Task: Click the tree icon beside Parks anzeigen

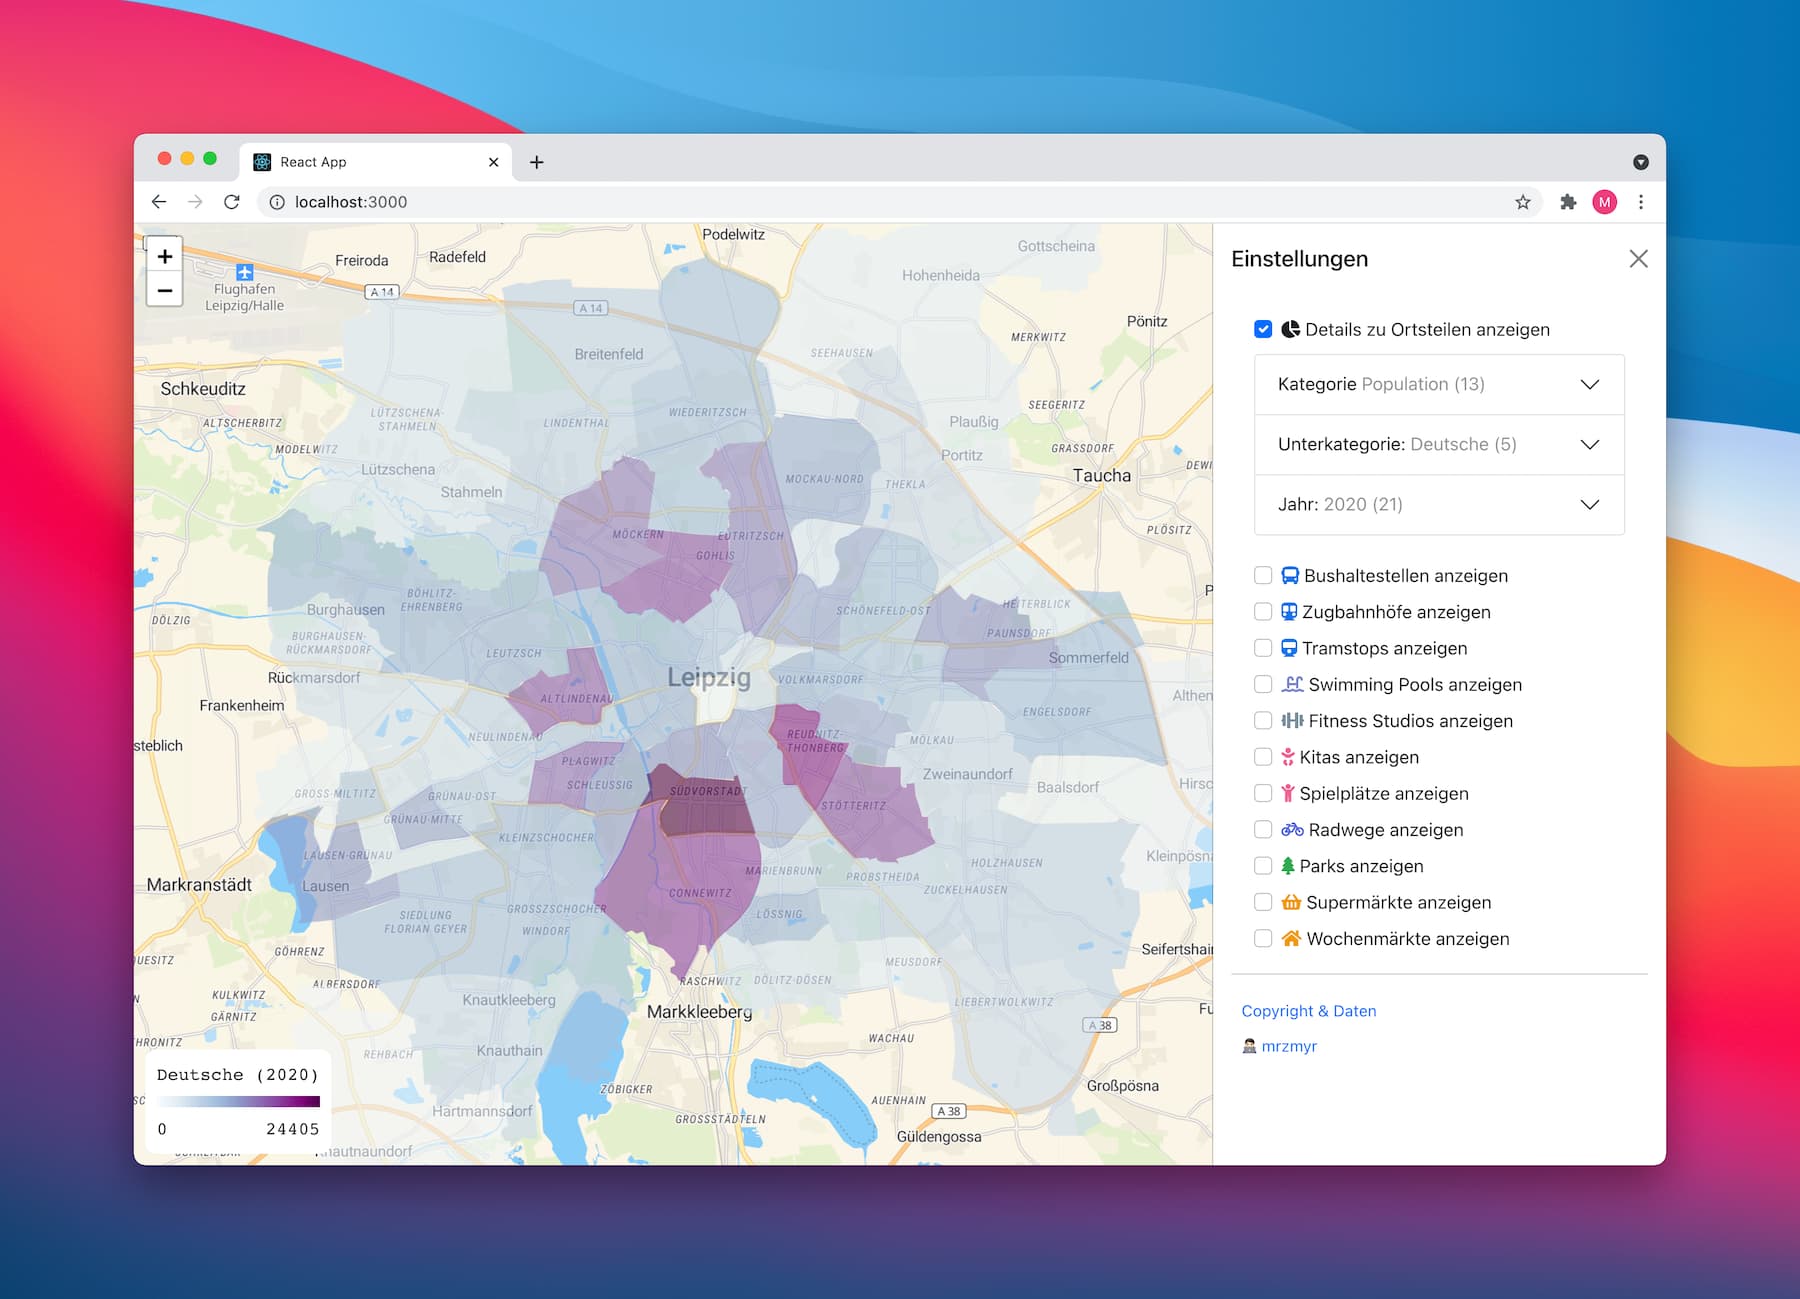Action: [x=1290, y=865]
